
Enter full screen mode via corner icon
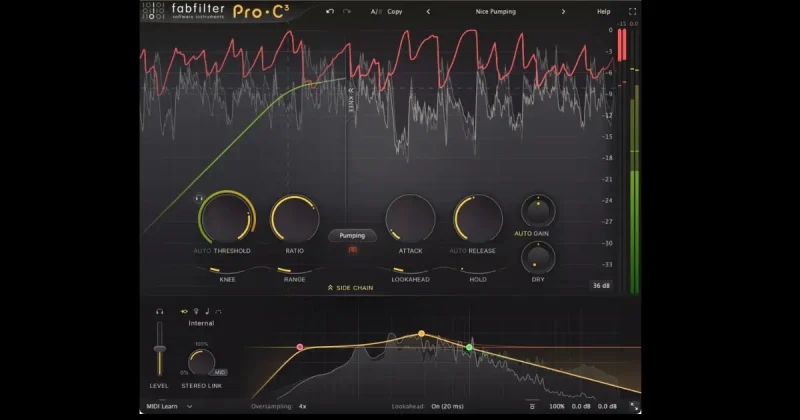632,11
